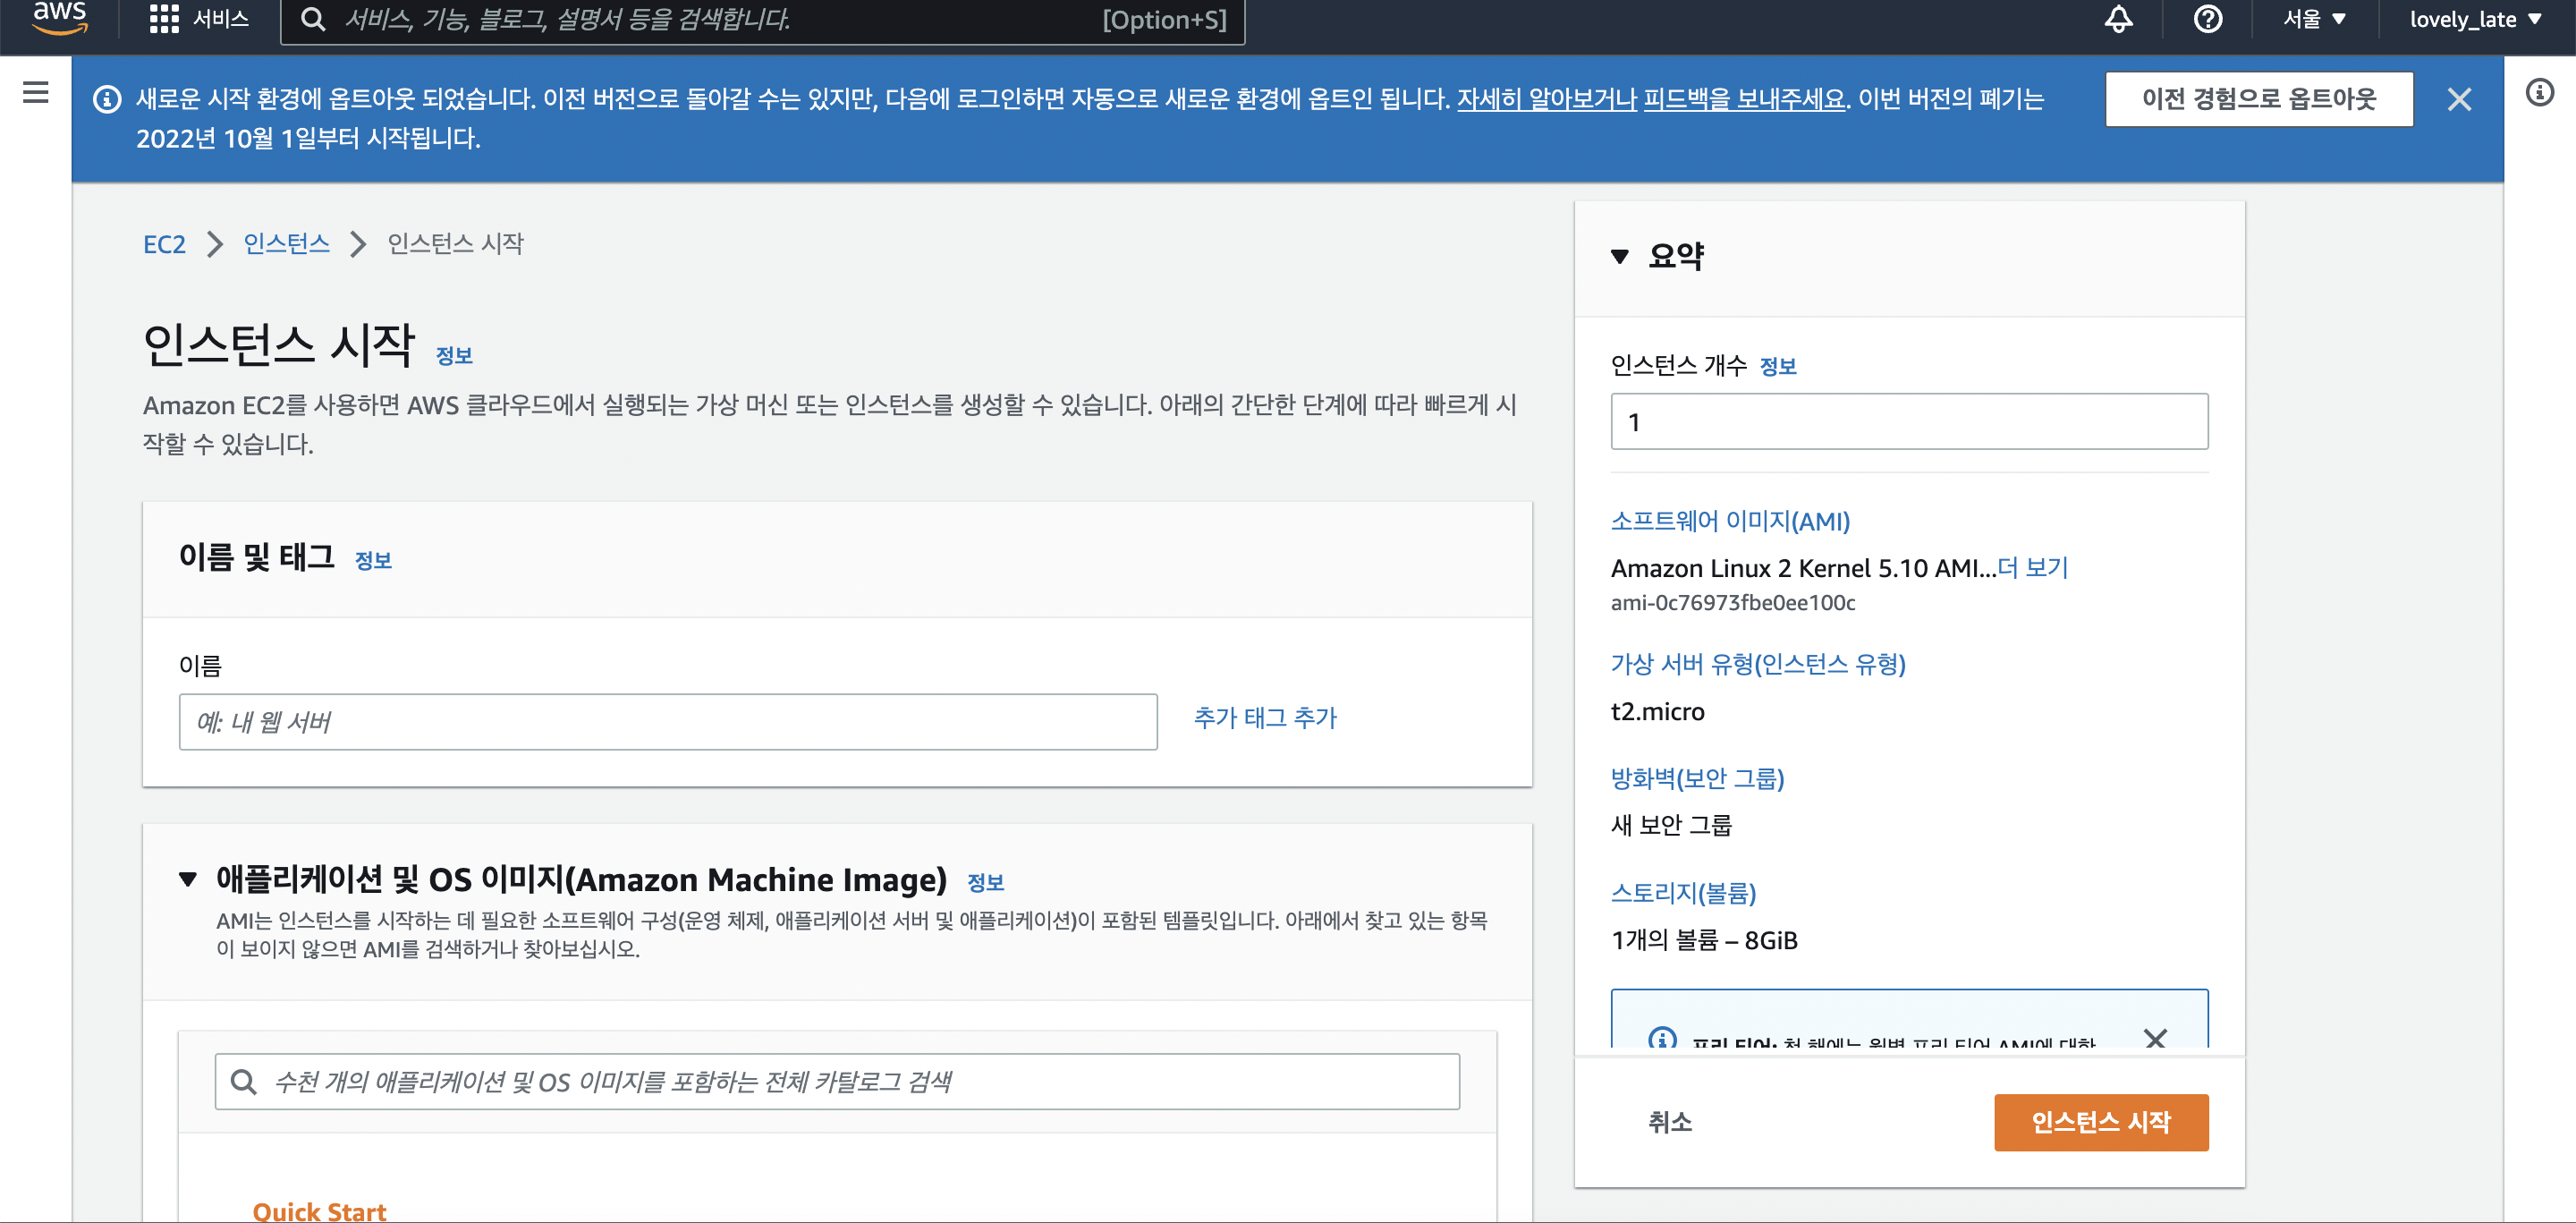Open the info panel icon at right edge
Screen dimensions: 2576x1223
[x=2539, y=93]
